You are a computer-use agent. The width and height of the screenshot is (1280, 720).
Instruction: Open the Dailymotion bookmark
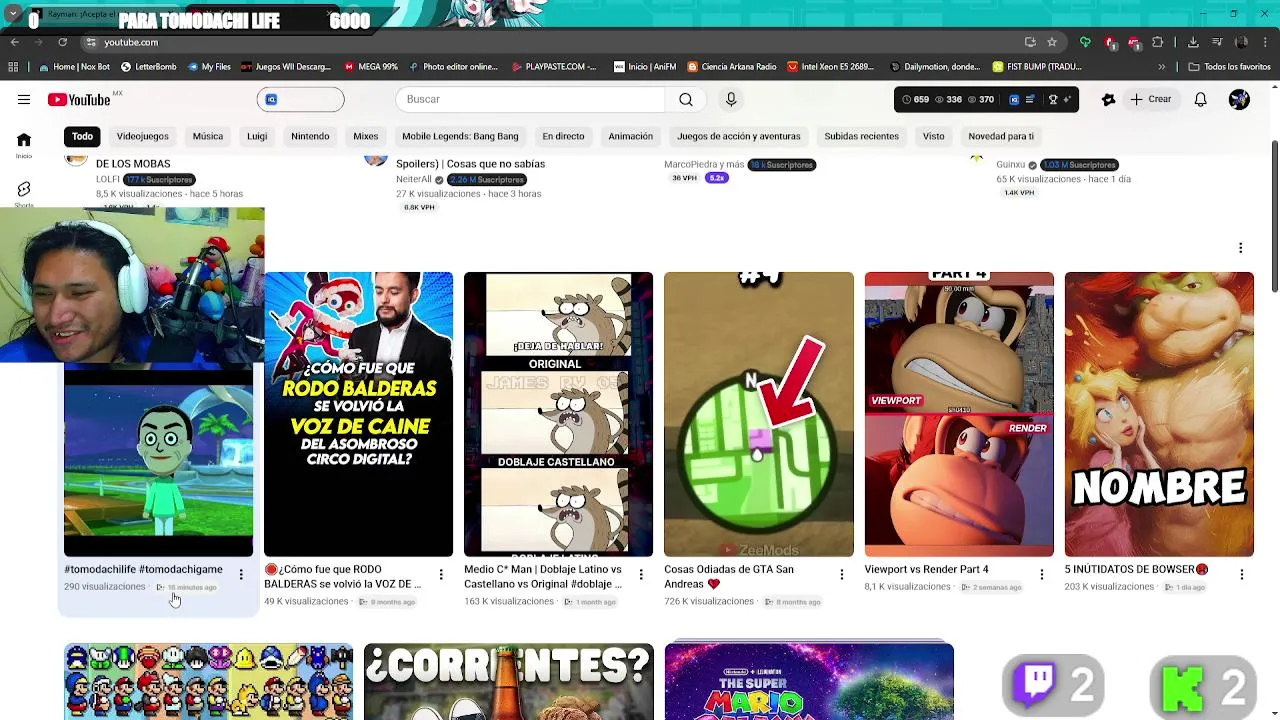click(x=934, y=67)
